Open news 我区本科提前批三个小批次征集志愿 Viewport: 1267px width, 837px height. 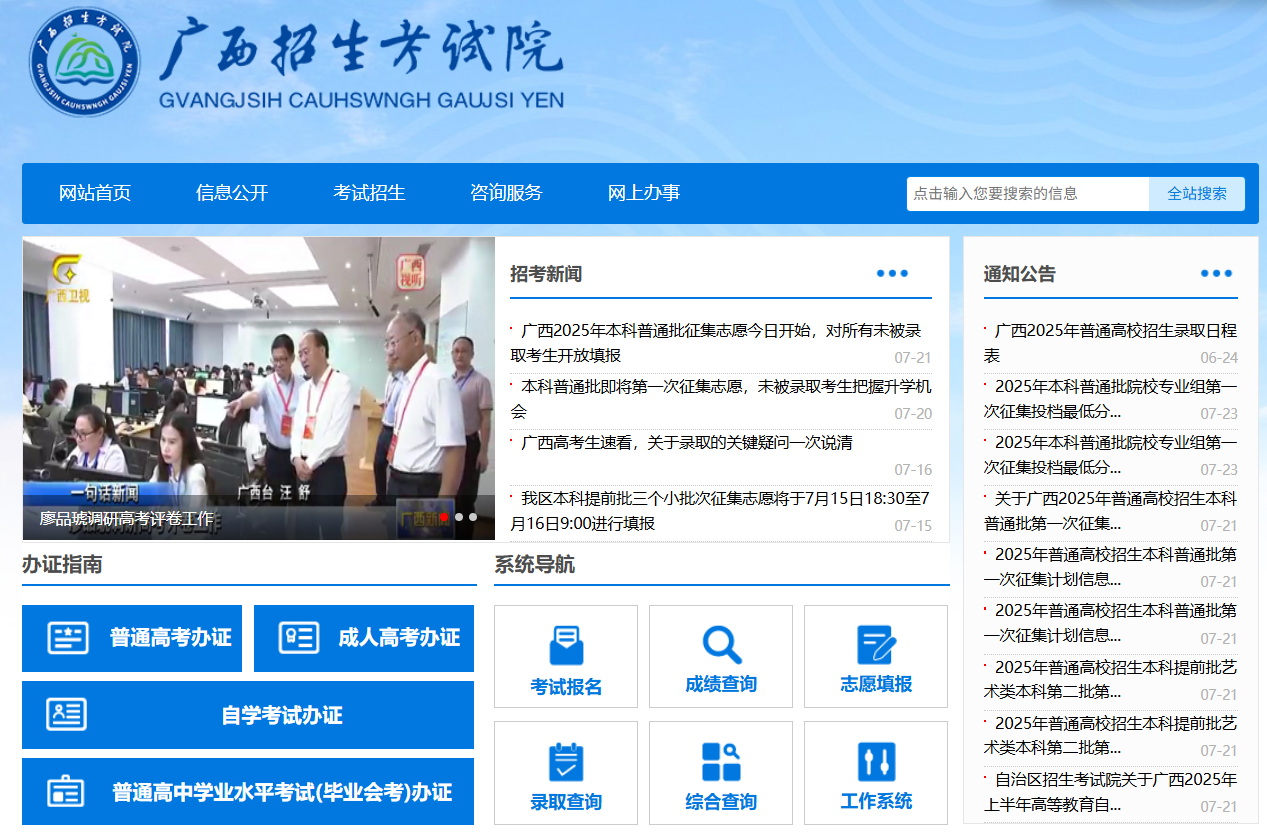pyautogui.click(x=720, y=511)
